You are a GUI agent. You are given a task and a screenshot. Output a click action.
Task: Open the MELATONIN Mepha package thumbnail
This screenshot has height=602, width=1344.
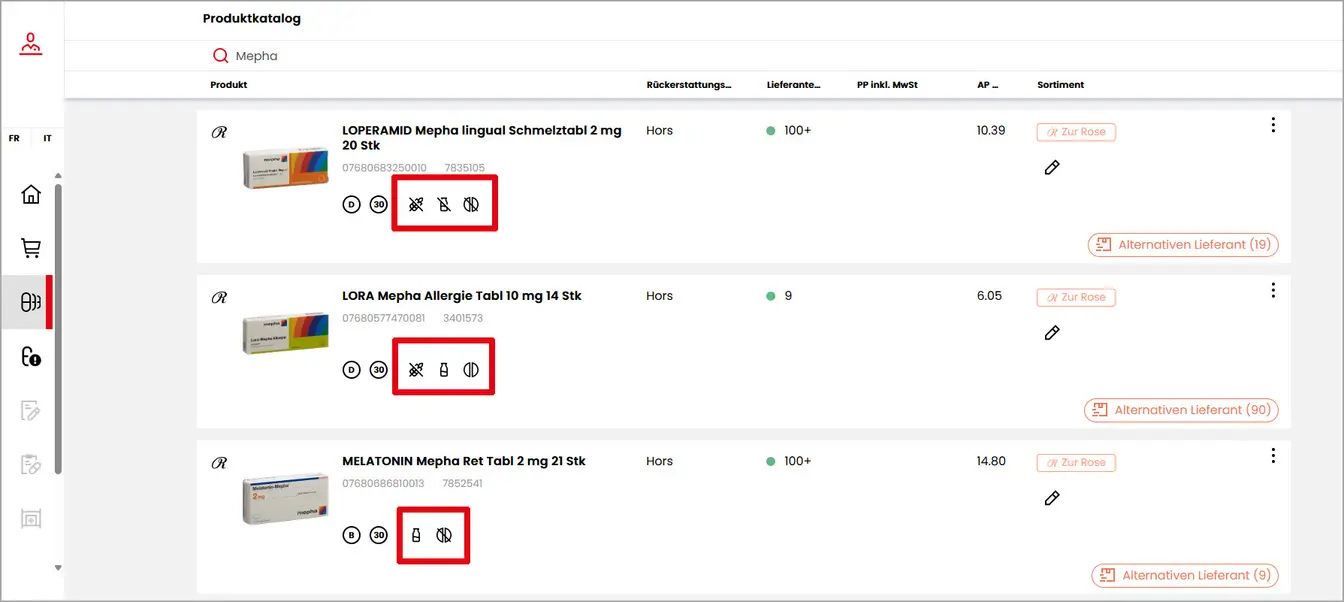tap(285, 498)
